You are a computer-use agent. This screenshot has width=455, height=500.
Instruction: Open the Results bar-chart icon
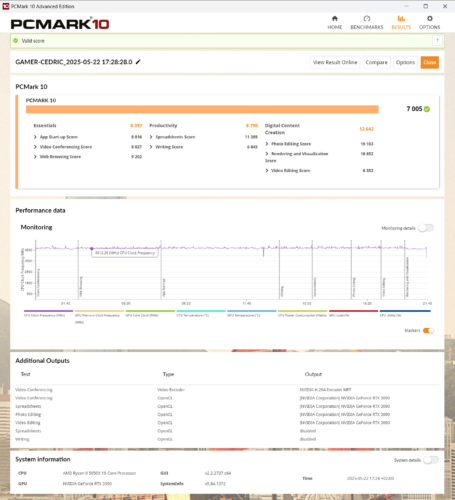401,18
